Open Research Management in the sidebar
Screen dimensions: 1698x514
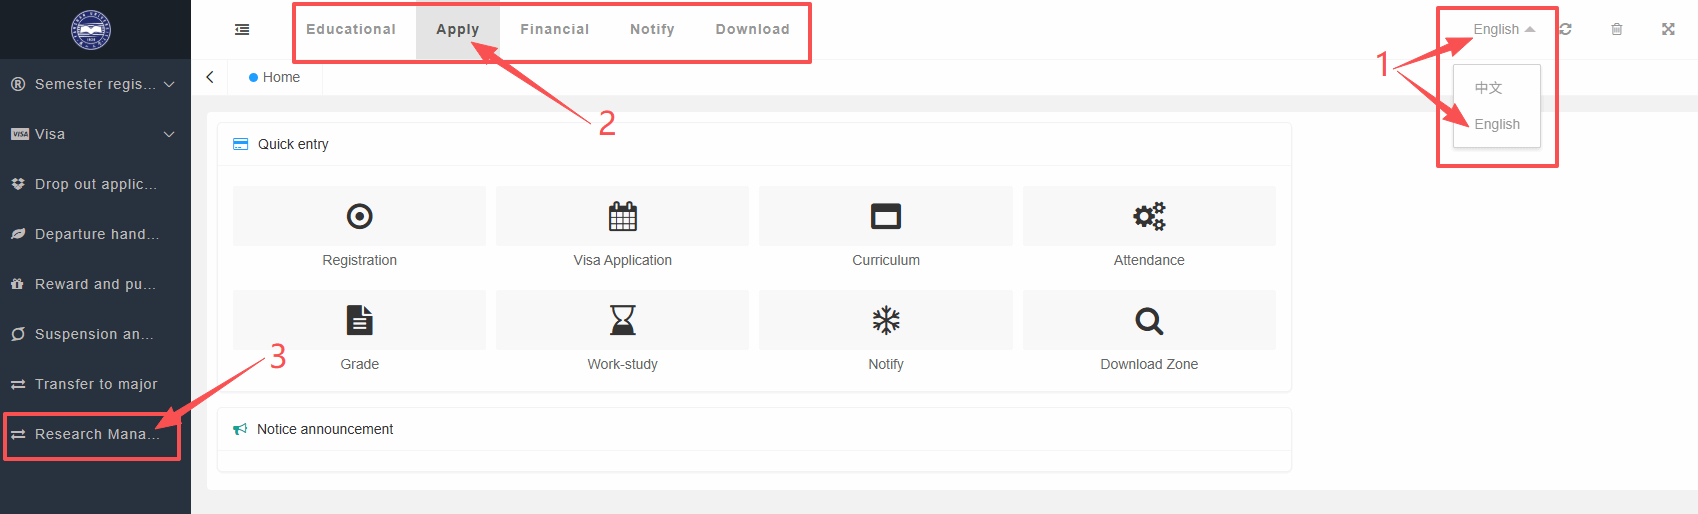[x=95, y=434]
